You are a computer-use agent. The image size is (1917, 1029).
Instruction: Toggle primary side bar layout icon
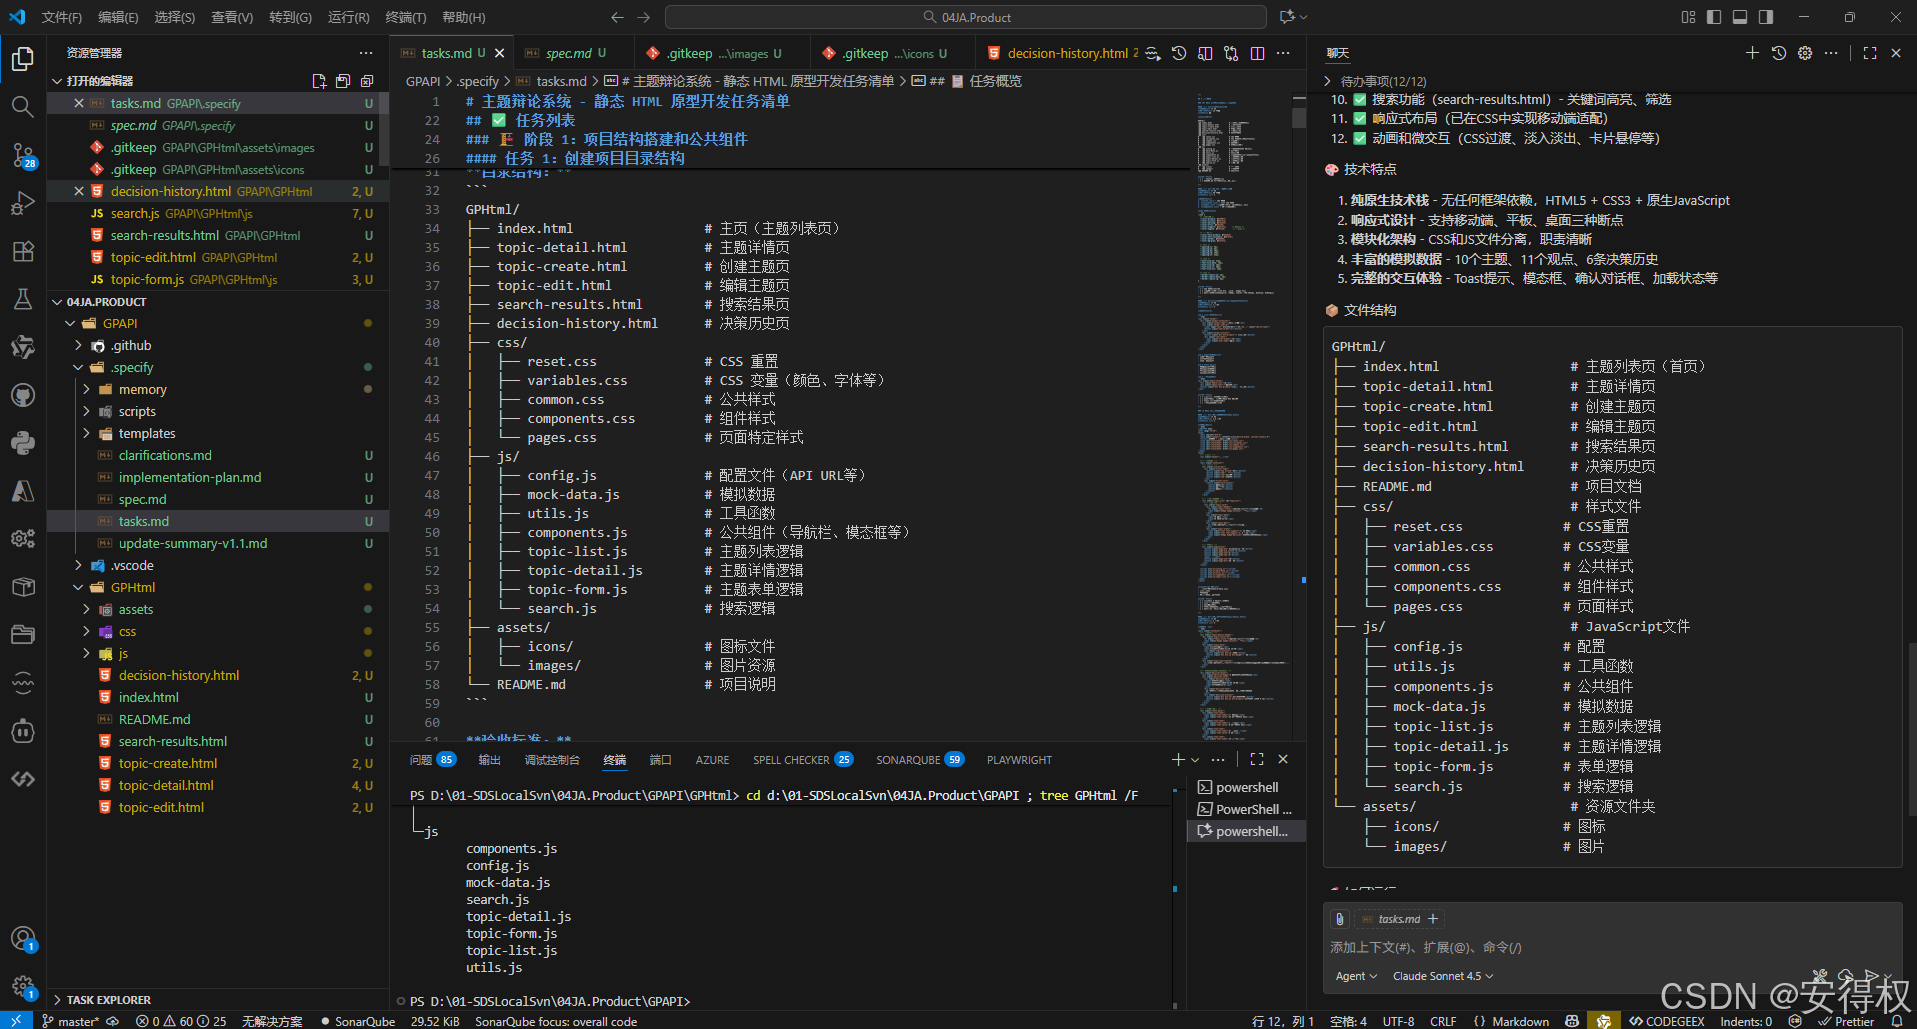(x=1714, y=17)
